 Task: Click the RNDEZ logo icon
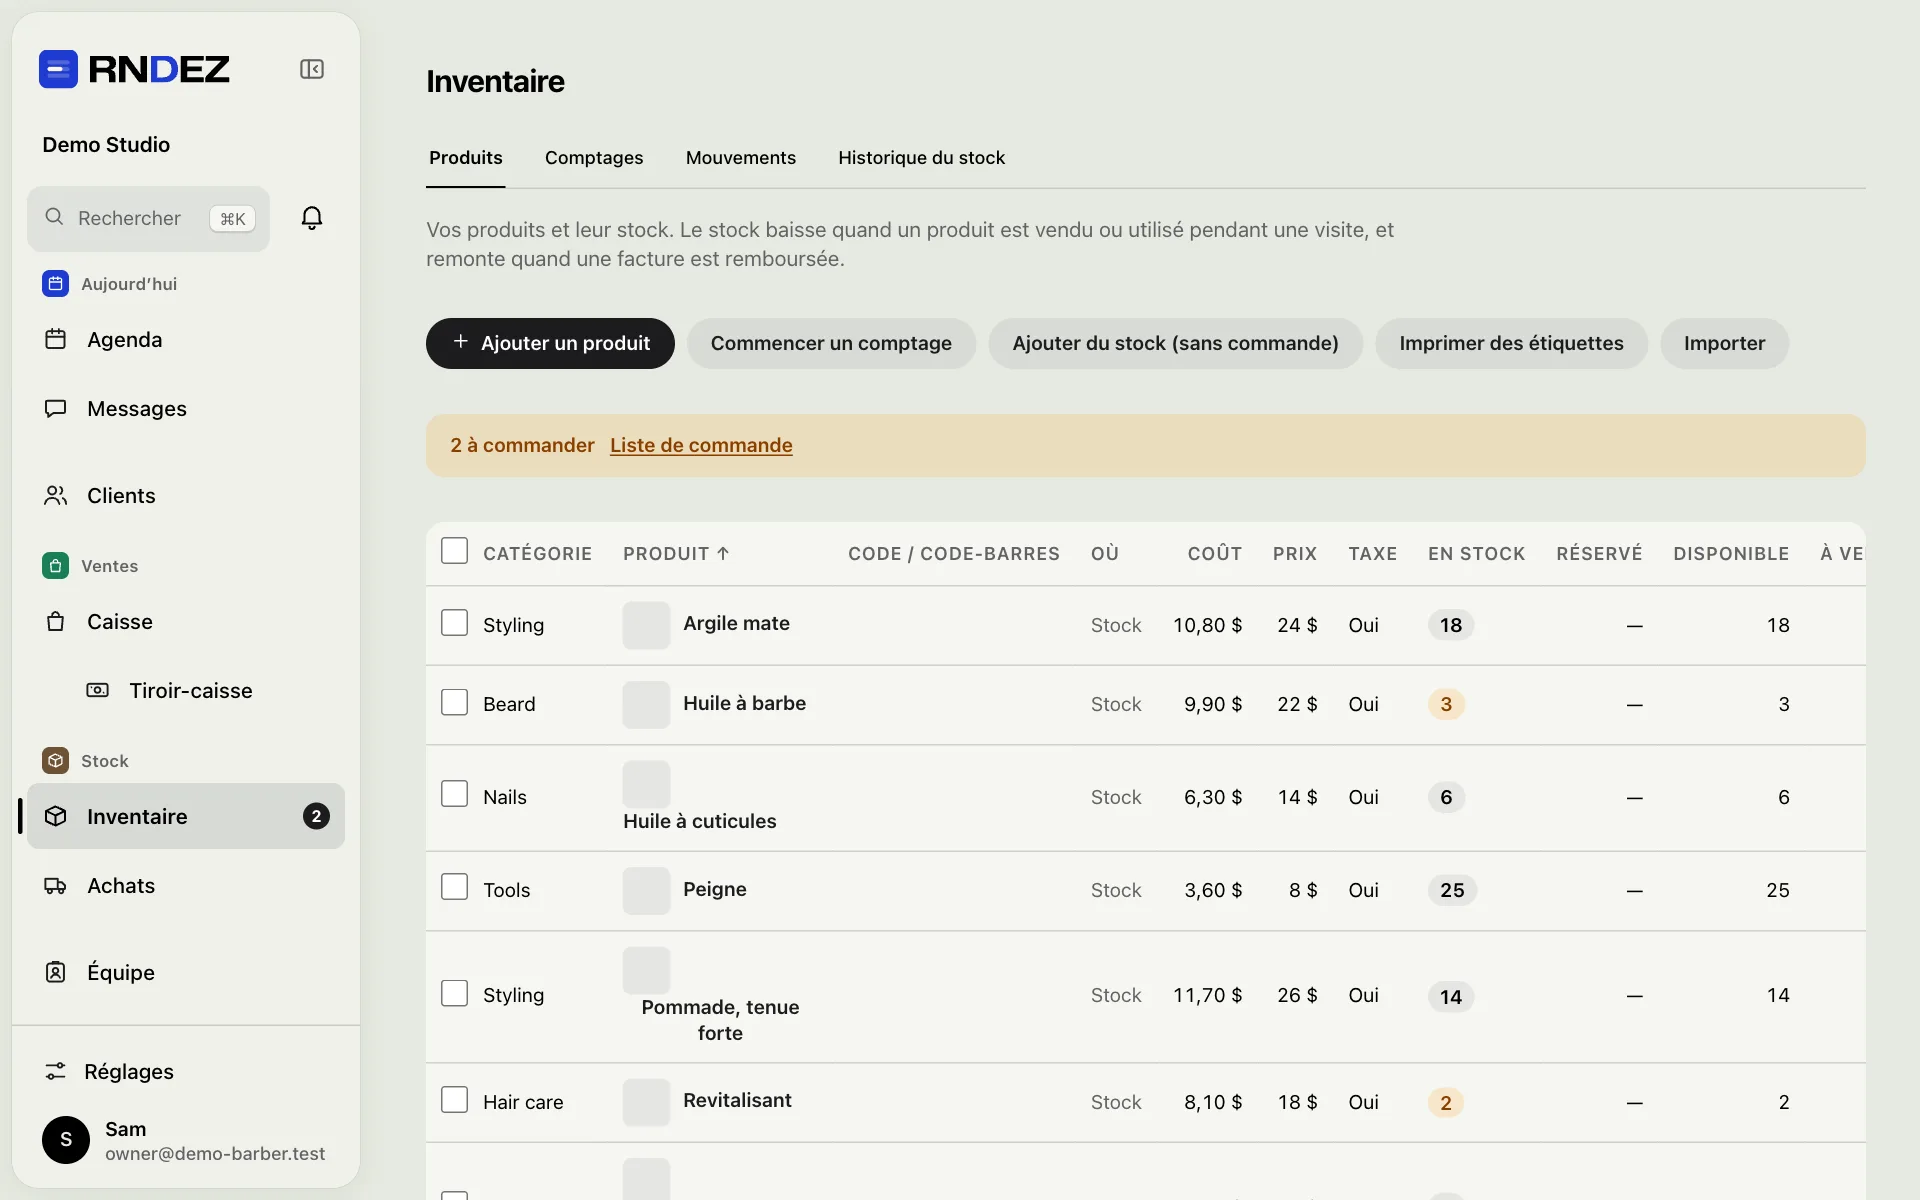58,69
